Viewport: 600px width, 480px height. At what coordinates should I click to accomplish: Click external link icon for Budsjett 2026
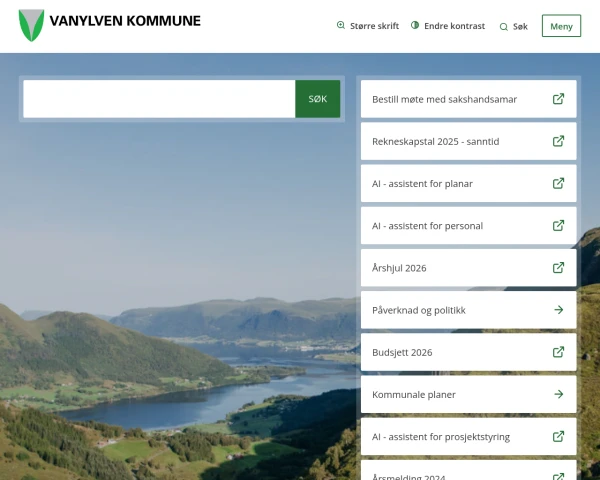(x=558, y=352)
